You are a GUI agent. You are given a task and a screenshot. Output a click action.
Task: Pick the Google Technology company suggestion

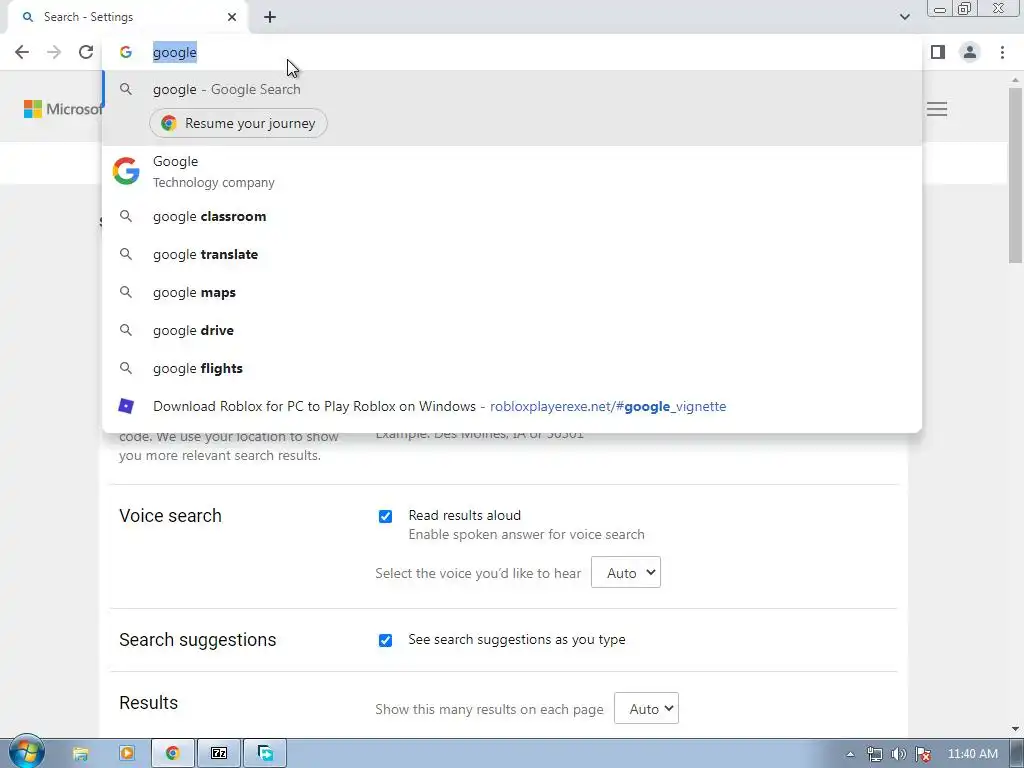click(x=512, y=172)
